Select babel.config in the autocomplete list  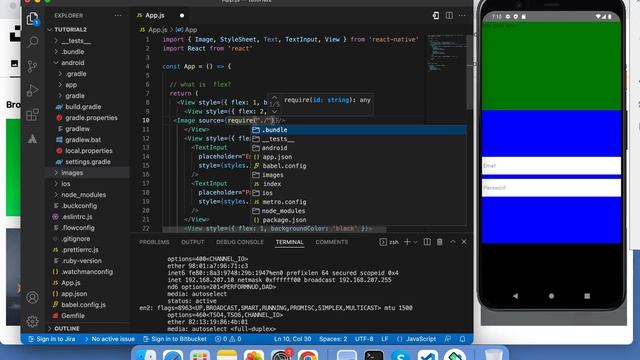click(x=358, y=166)
